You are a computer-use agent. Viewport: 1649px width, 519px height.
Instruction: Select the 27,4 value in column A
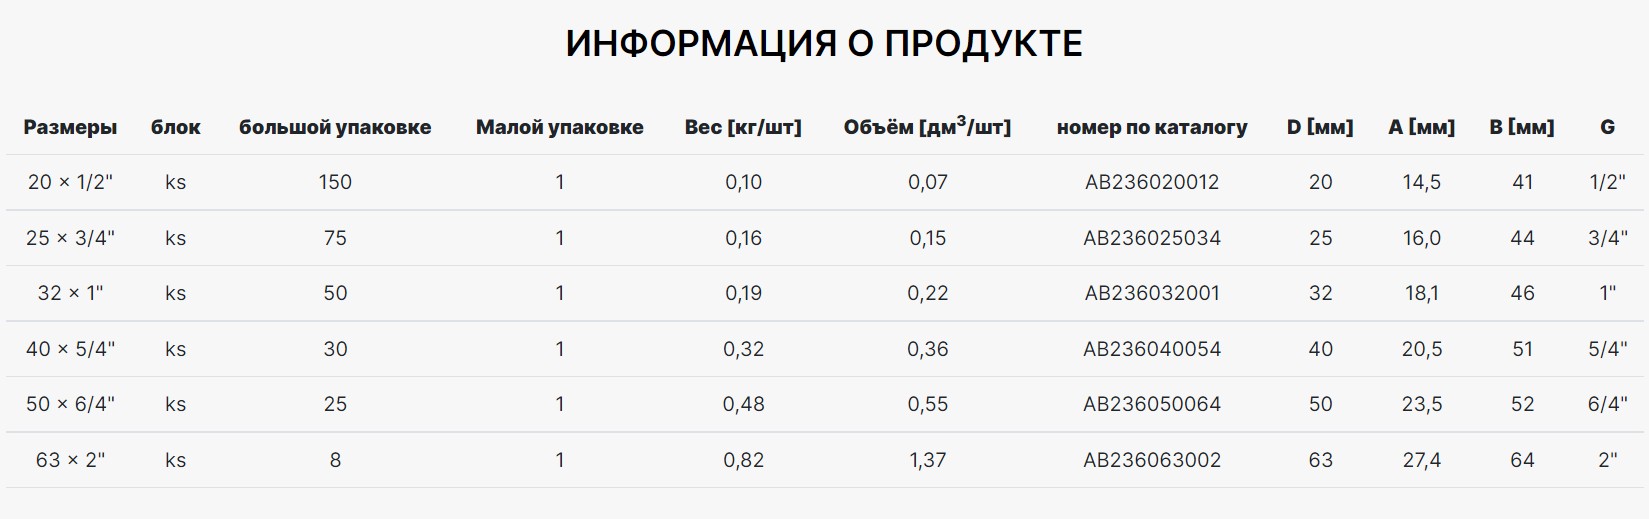coord(1421,460)
